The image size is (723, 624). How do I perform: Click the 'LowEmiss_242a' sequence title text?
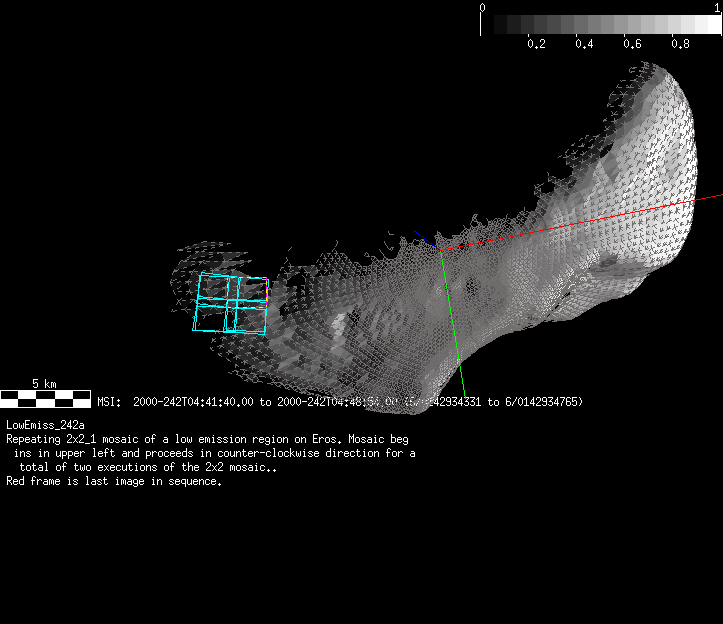tap(45, 425)
